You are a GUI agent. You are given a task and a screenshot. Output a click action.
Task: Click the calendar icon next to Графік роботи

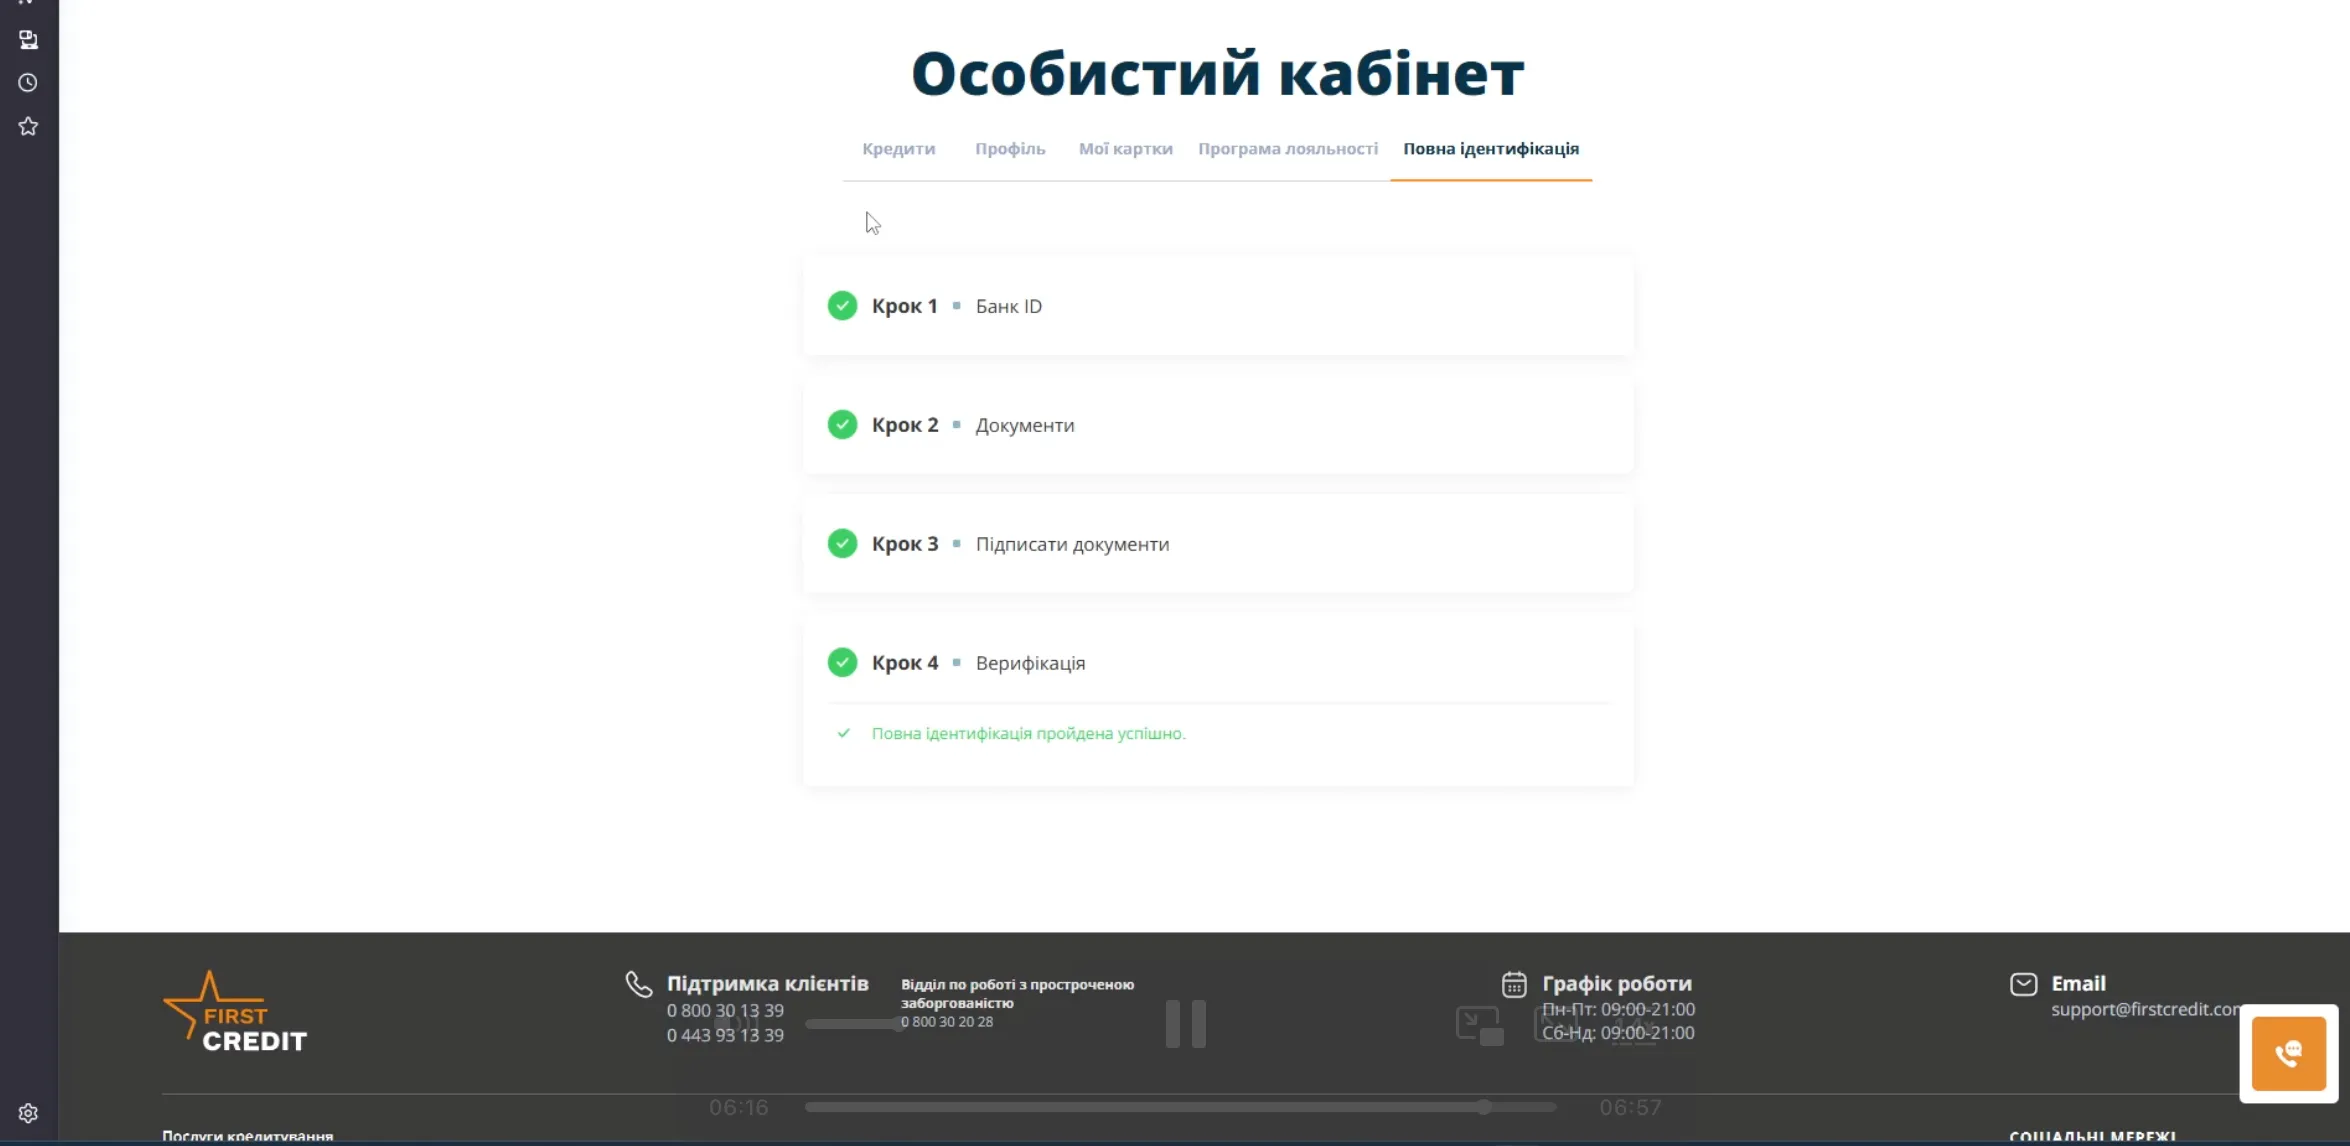(x=1514, y=983)
